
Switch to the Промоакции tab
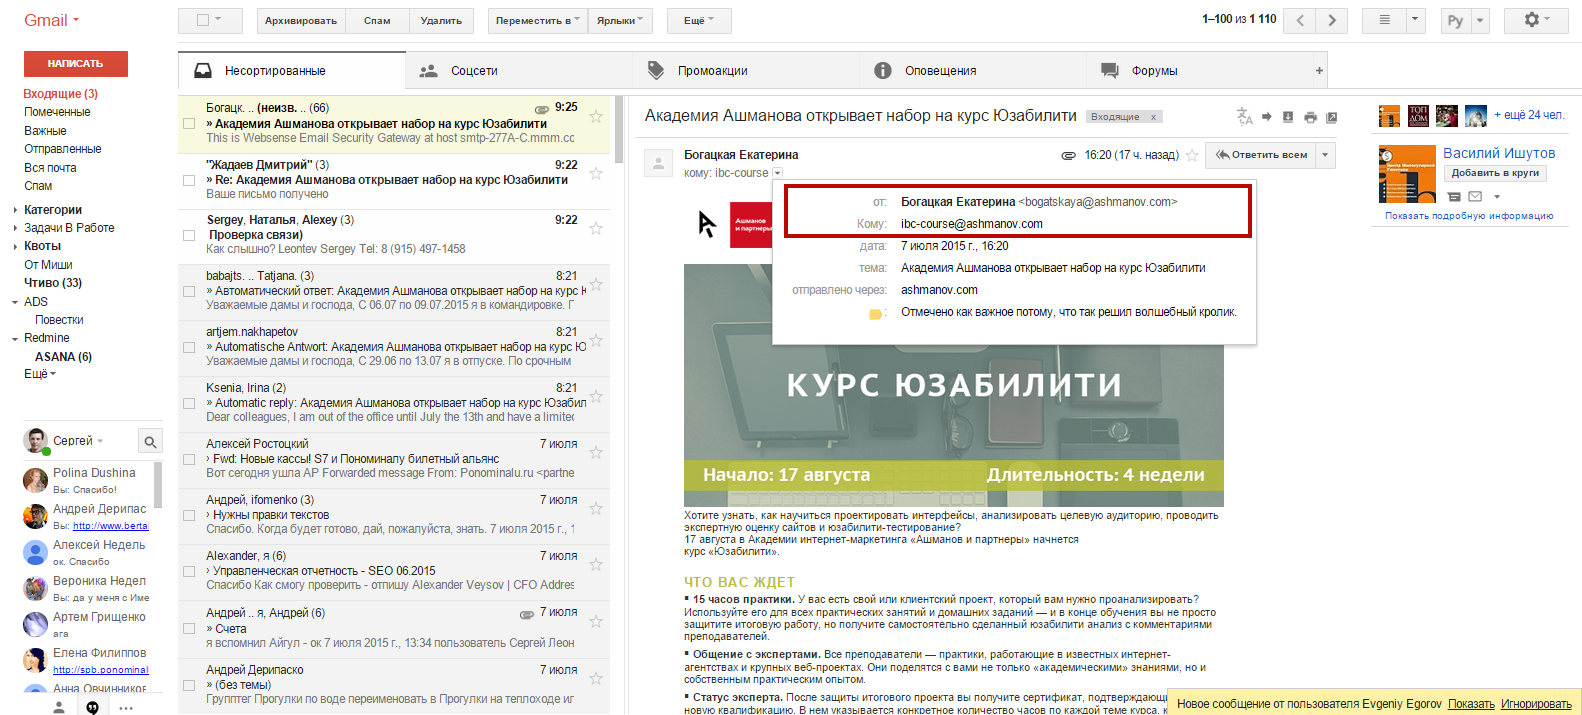(x=746, y=71)
